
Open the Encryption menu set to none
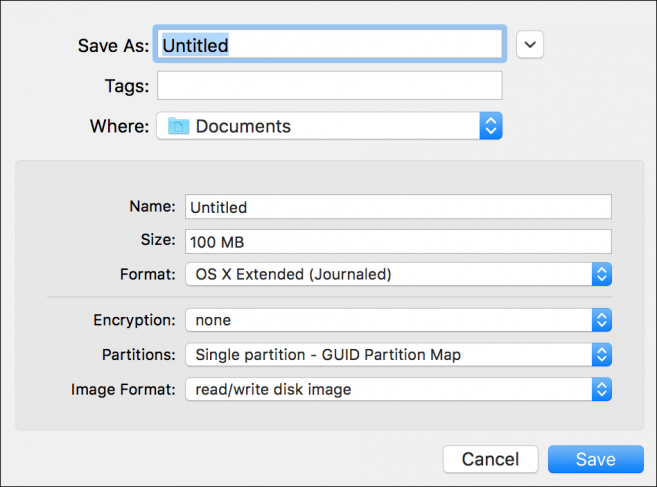pyautogui.click(x=388, y=320)
